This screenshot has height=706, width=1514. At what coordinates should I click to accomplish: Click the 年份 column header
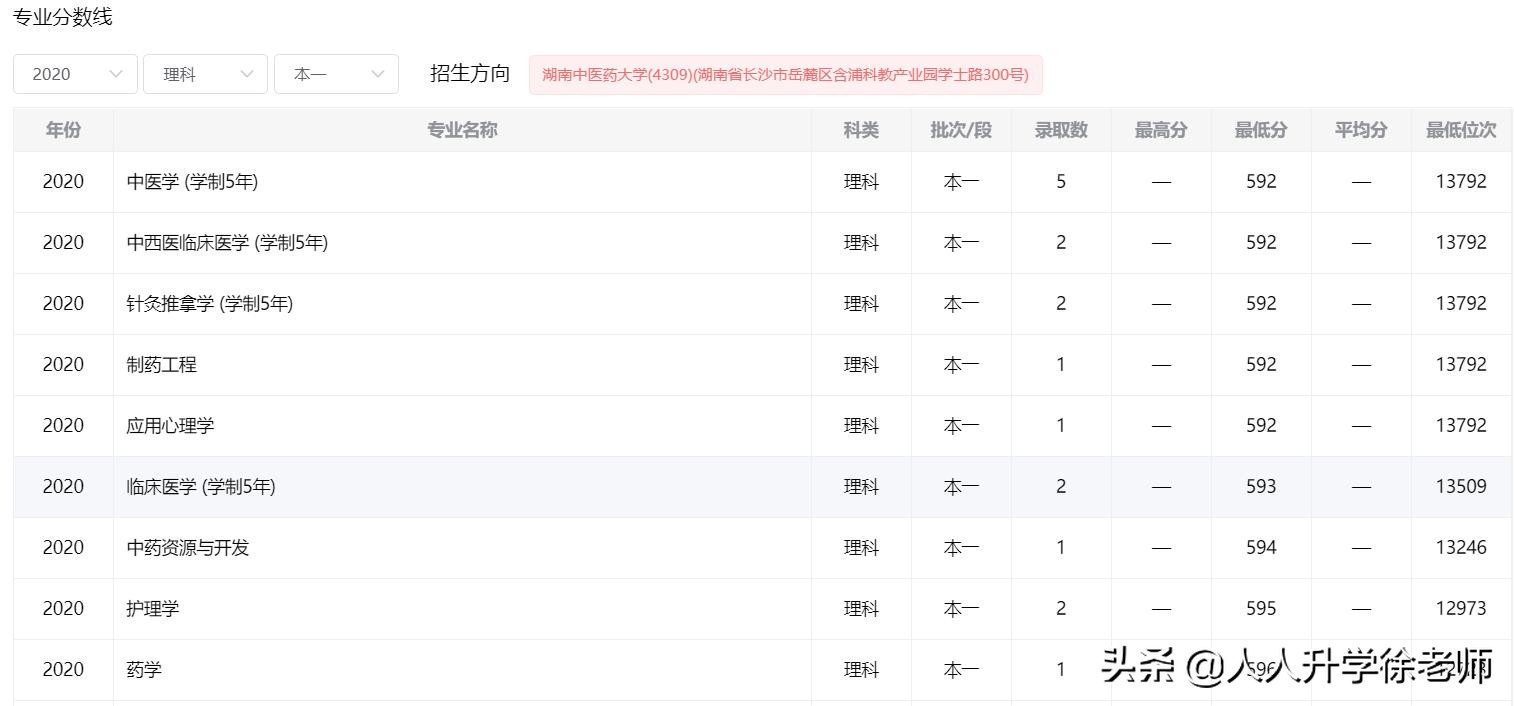coord(63,130)
